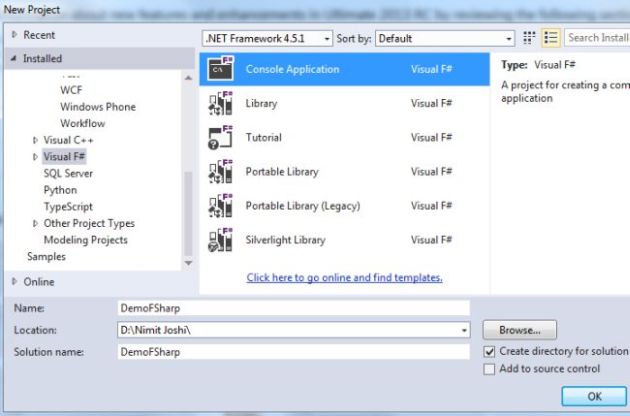
Task: Select WCF in the template tree
Action: click(x=71, y=90)
